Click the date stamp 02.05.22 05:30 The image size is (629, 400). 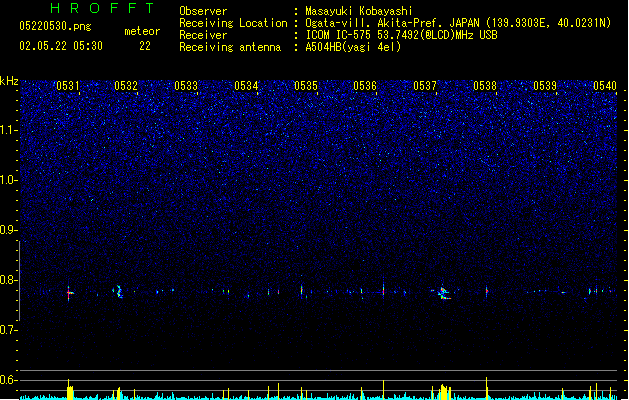[61, 46]
